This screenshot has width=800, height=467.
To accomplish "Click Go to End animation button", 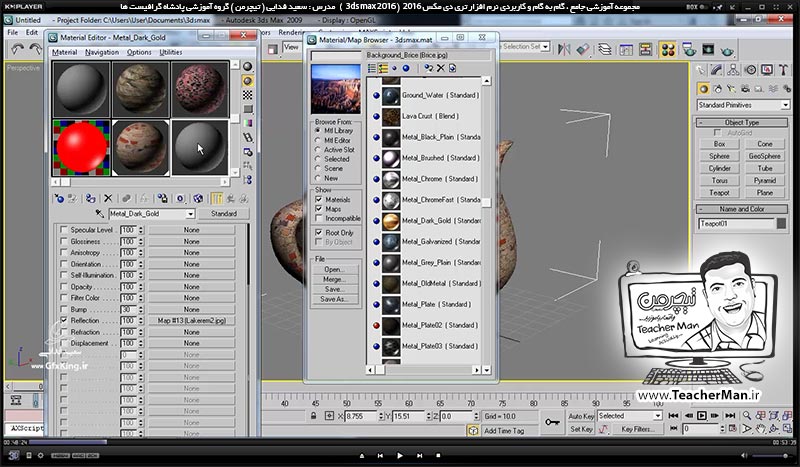I will click(730, 416).
